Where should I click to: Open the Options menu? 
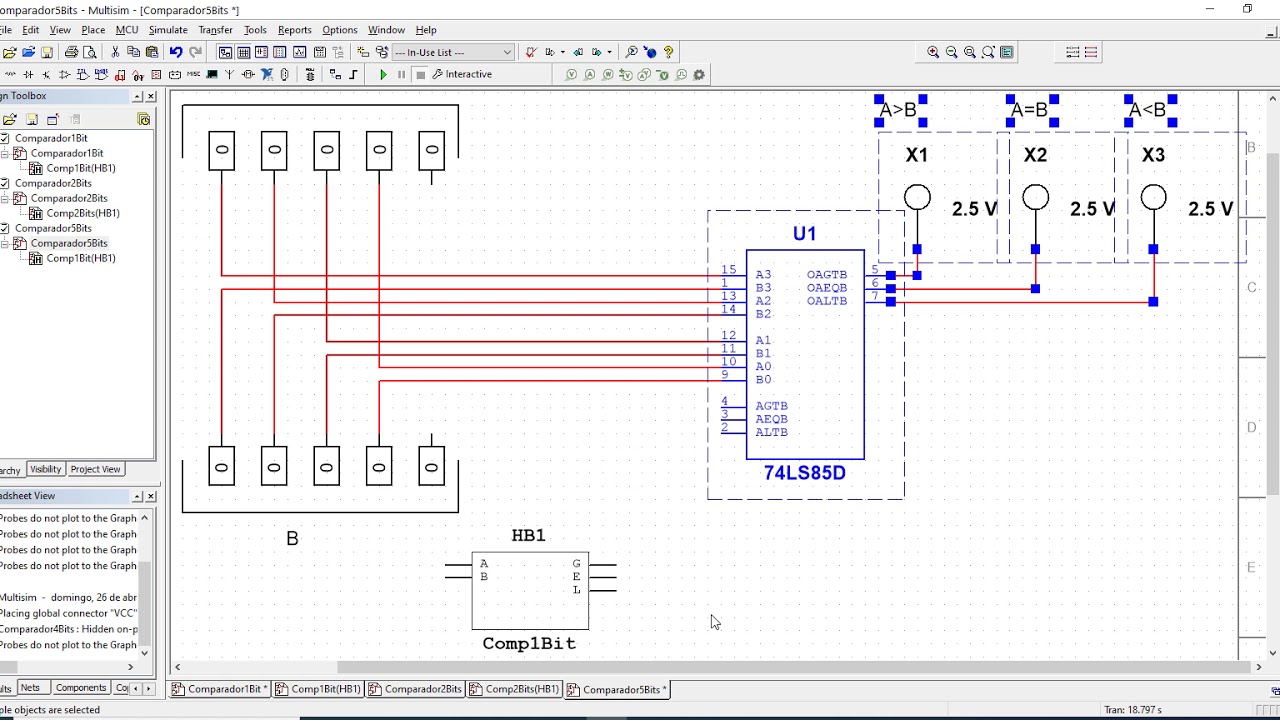click(340, 30)
